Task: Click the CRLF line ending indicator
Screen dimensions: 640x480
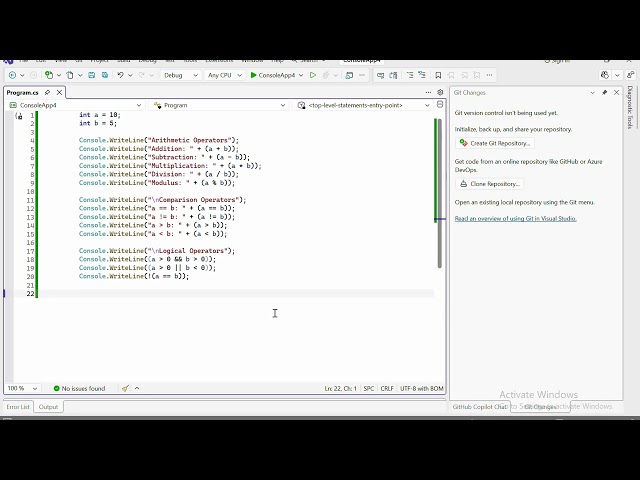Action: (x=387, y=389)
